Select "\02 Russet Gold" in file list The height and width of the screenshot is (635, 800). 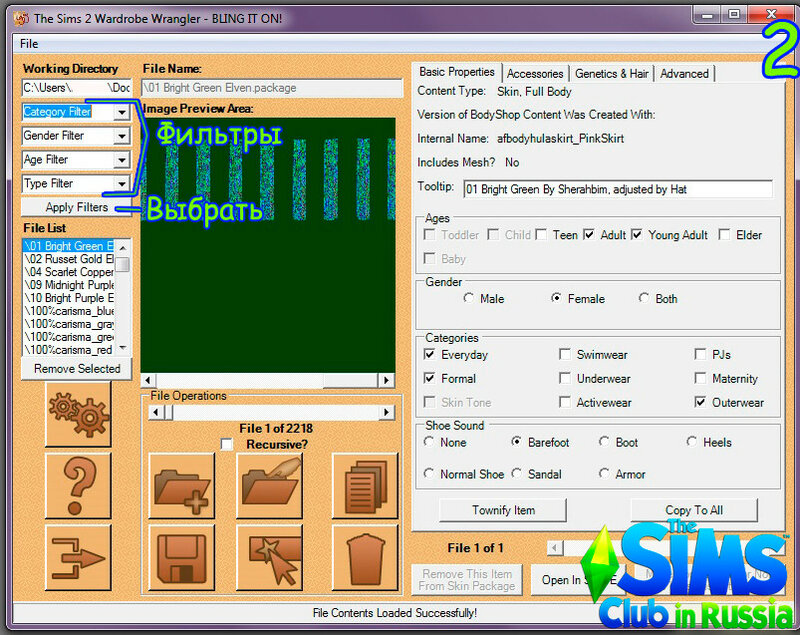point(69,259)
